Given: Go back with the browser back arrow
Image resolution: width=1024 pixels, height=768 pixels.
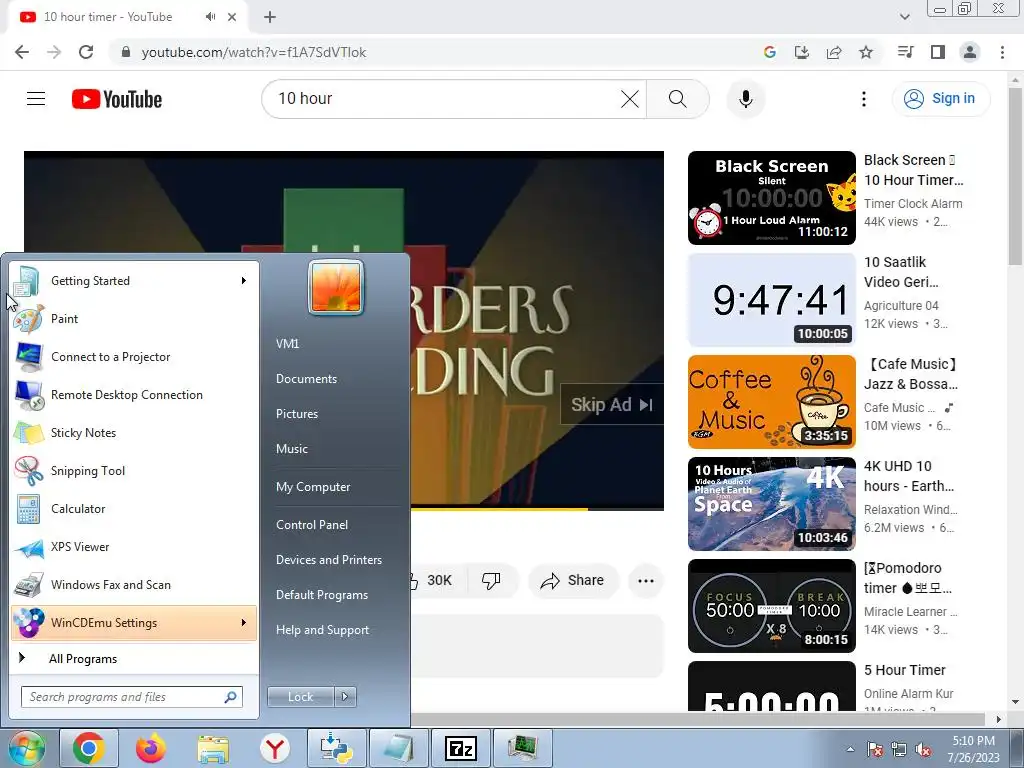Looking at the screenshot, I should tap(22, 52).
